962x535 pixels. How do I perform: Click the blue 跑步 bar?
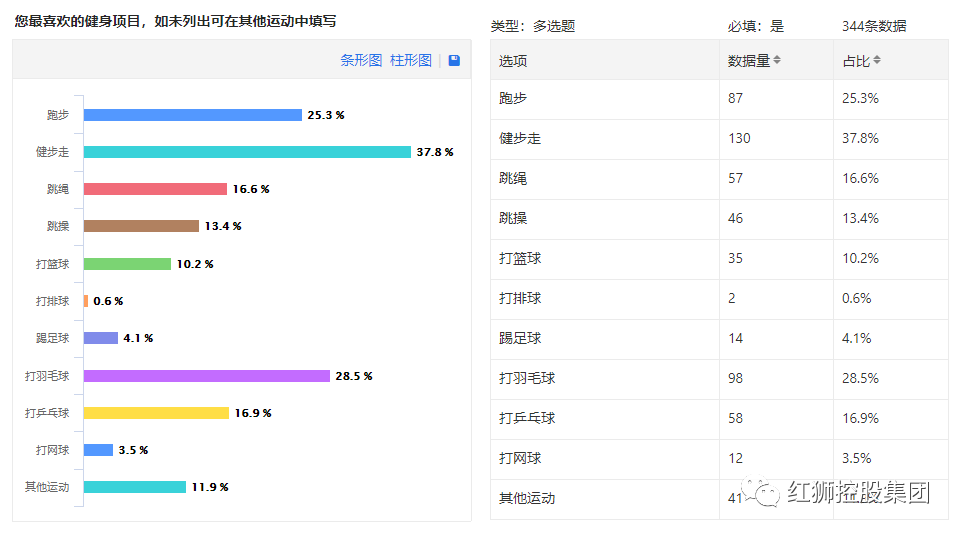click(x=192, y=115)
